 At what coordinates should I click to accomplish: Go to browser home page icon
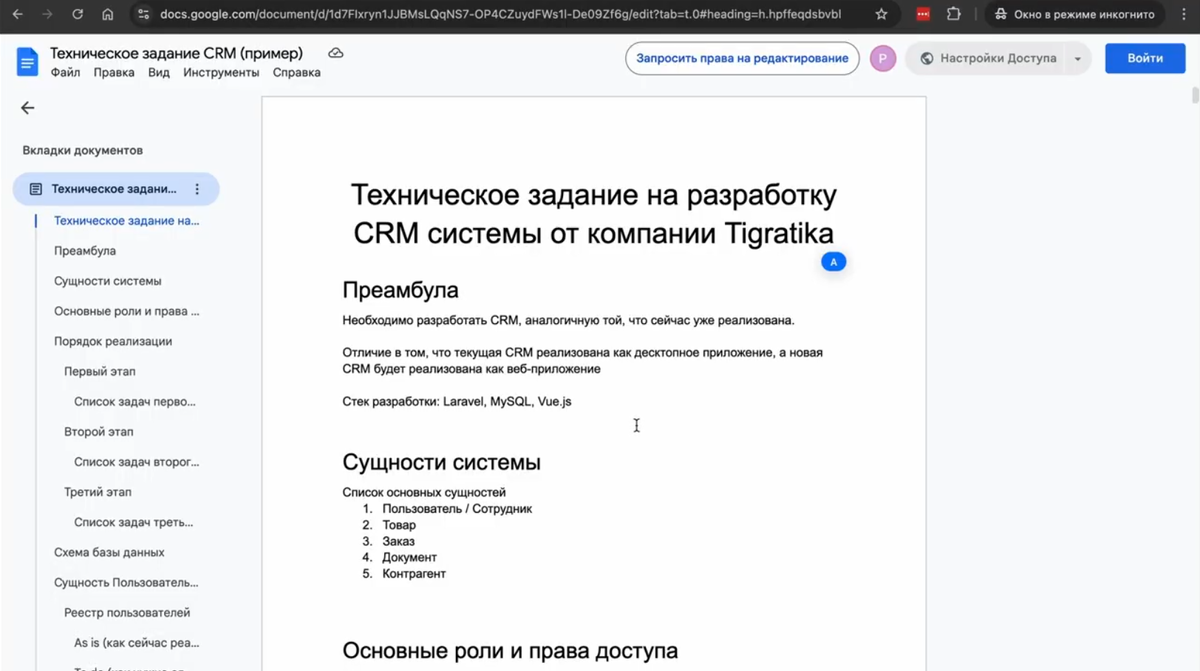(108, 15)
